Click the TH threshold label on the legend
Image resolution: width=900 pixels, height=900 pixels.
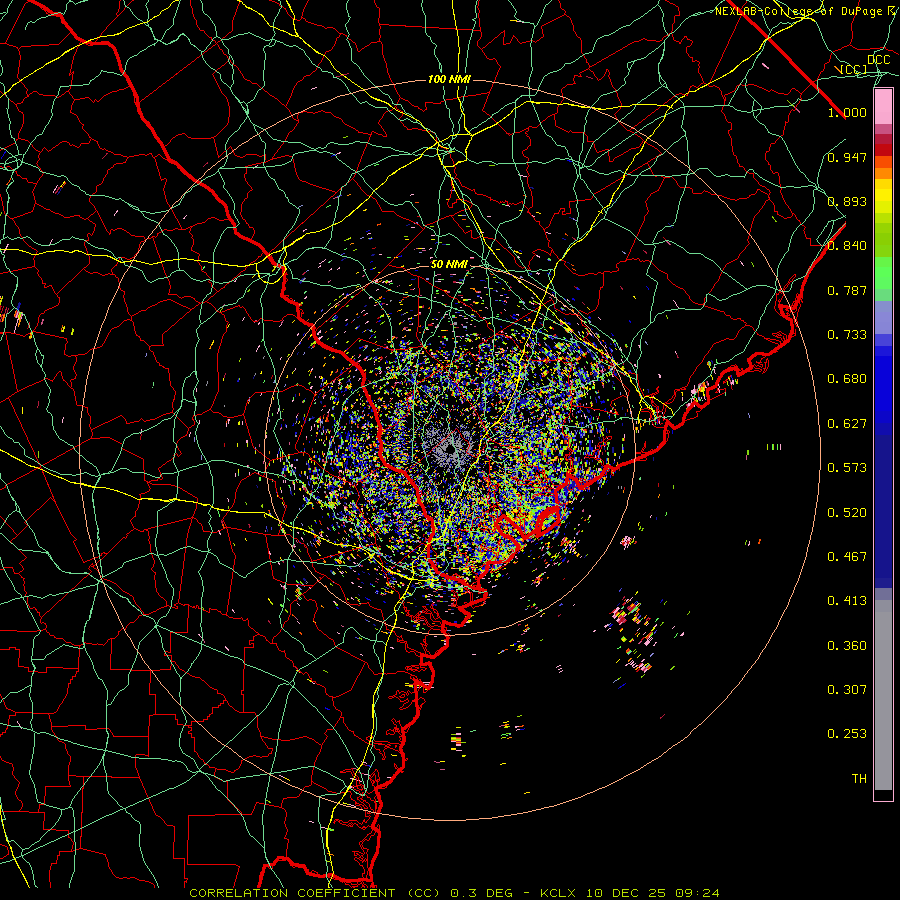click(859, 779)
